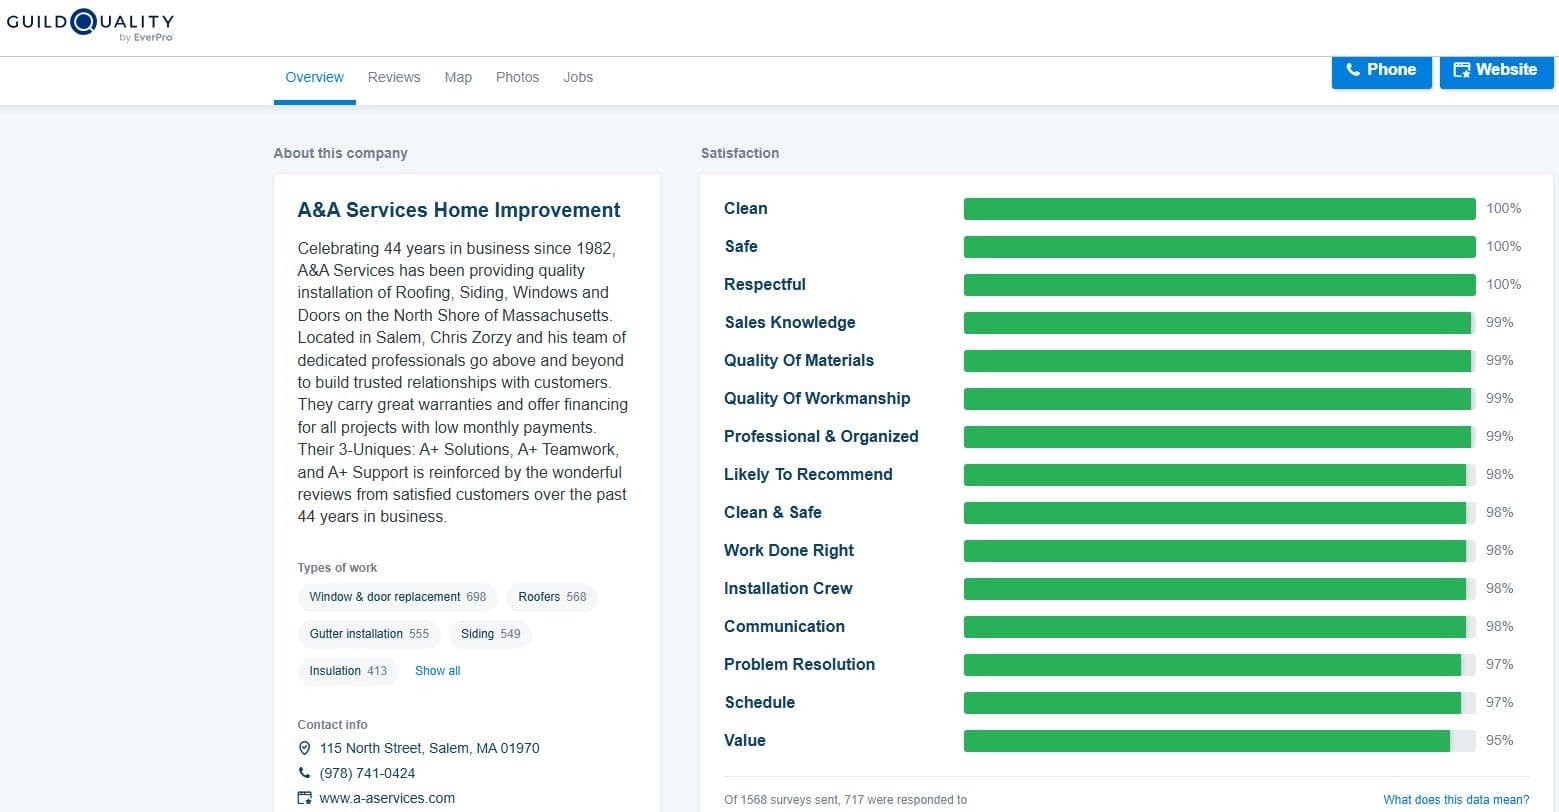Click the 'About this company' label
Viewport: 1559px width, 812px height.
[341, 153]
